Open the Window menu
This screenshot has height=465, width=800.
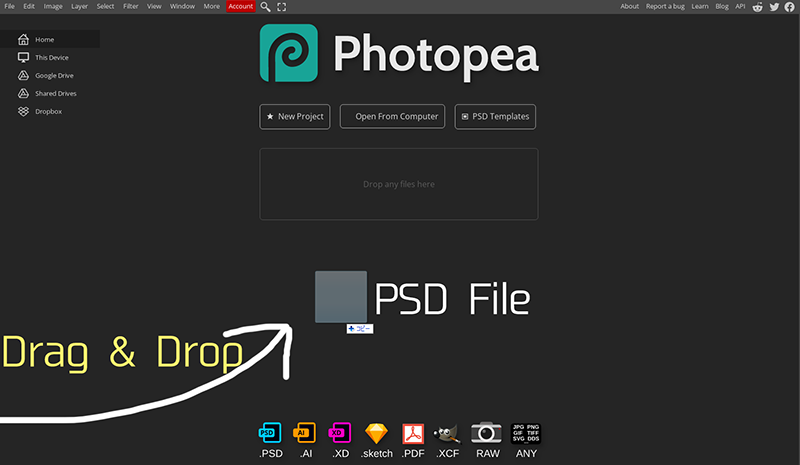point(182,6)
